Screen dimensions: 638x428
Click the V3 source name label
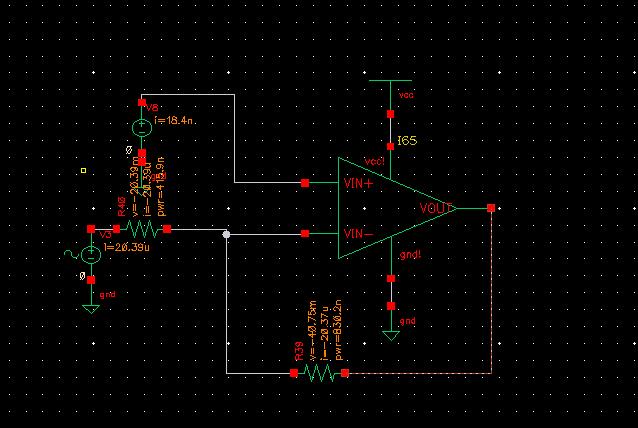[105, 235]
